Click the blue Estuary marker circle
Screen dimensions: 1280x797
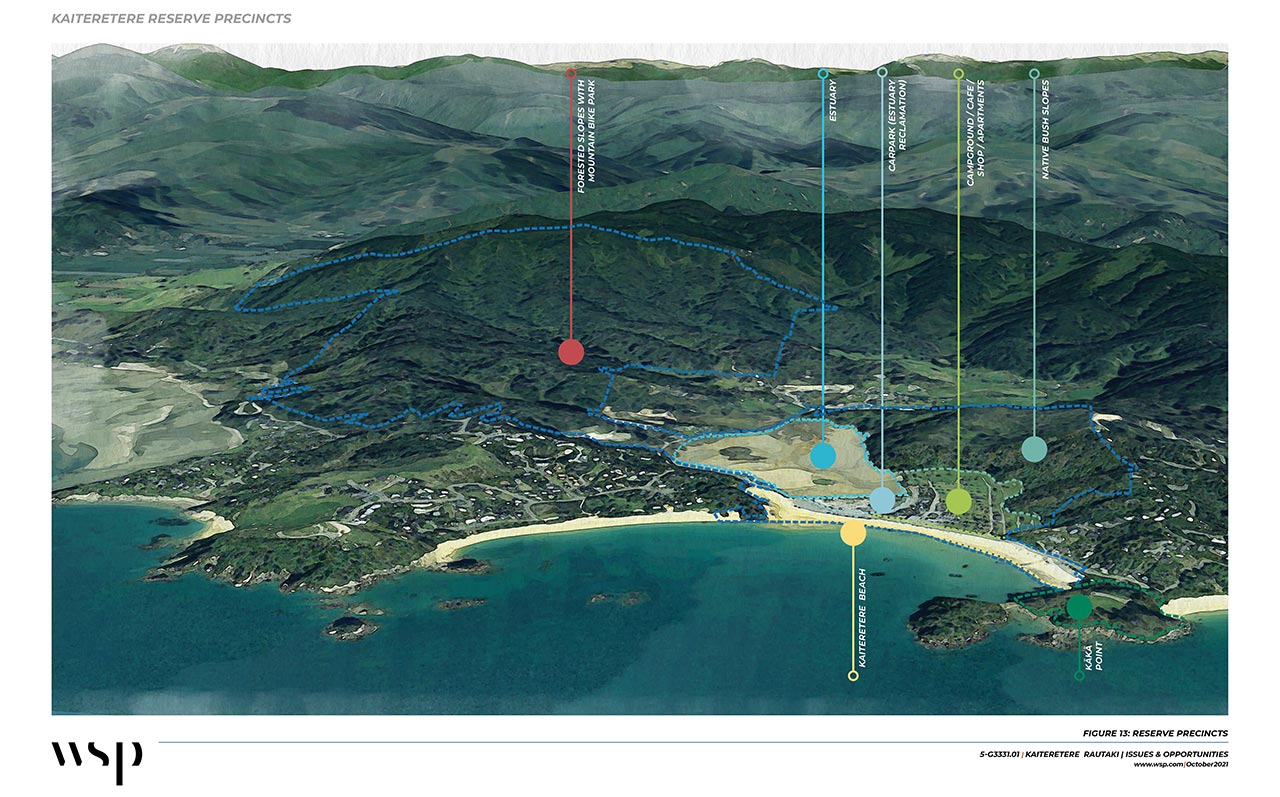point(823,456)
